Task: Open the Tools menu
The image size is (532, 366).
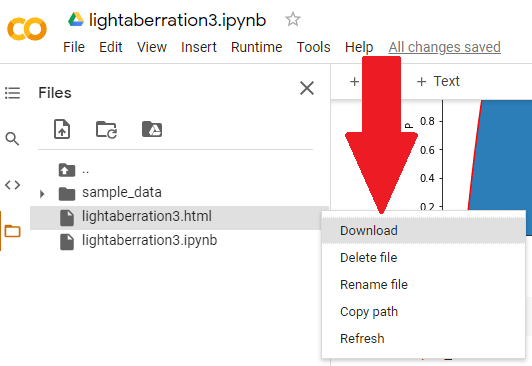Action: [x=314, y=47]
